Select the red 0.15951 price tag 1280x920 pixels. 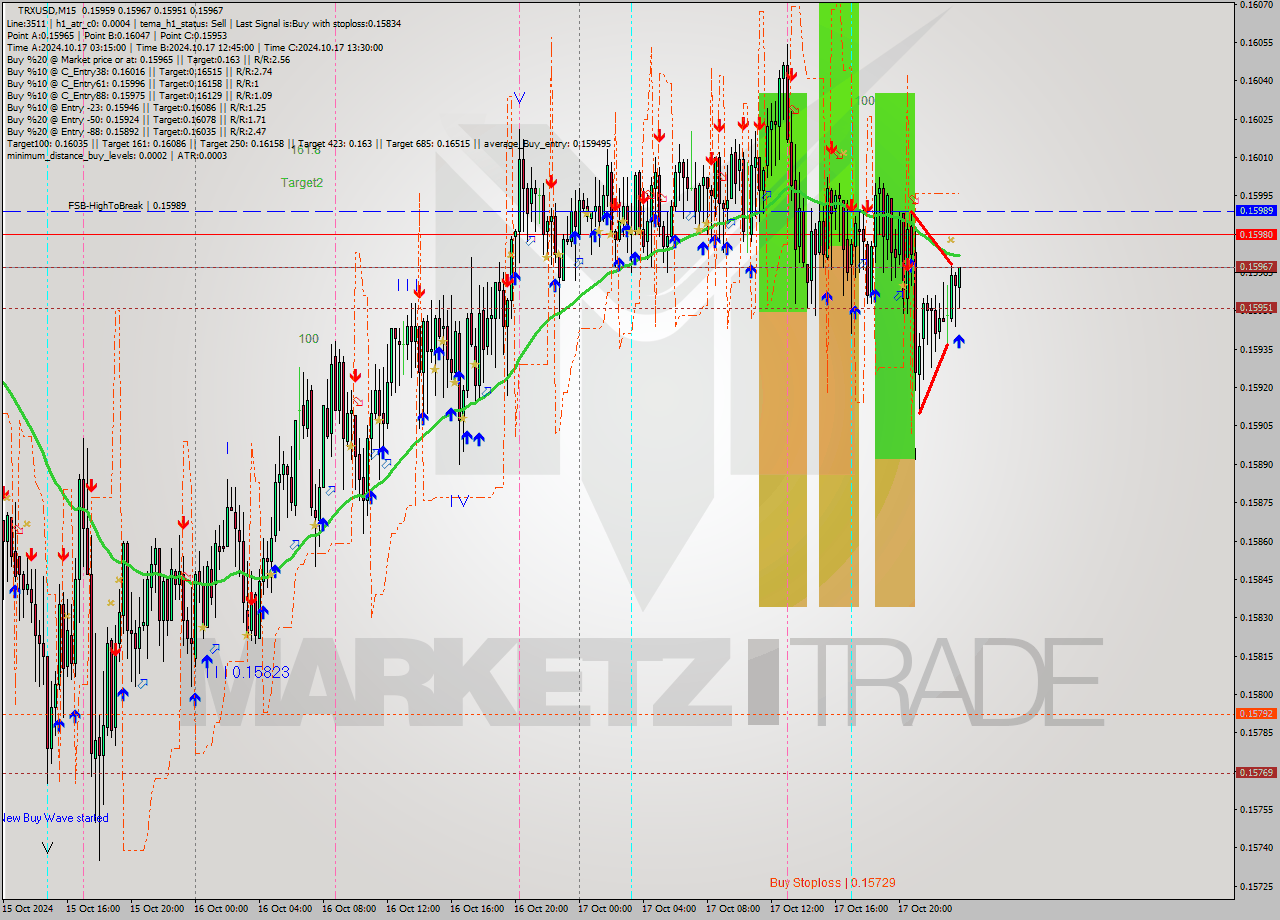(1256, 308)
